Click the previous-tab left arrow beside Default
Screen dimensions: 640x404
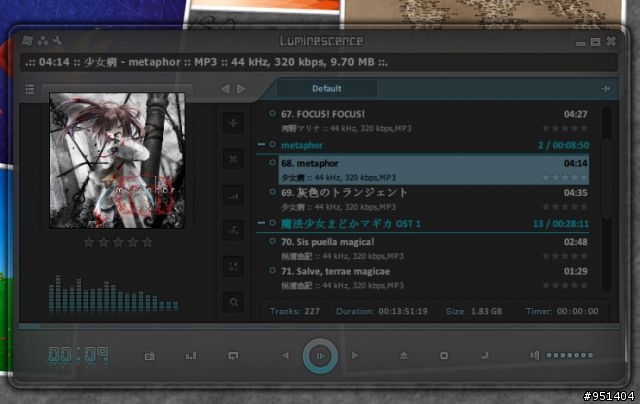coord(225,89)
